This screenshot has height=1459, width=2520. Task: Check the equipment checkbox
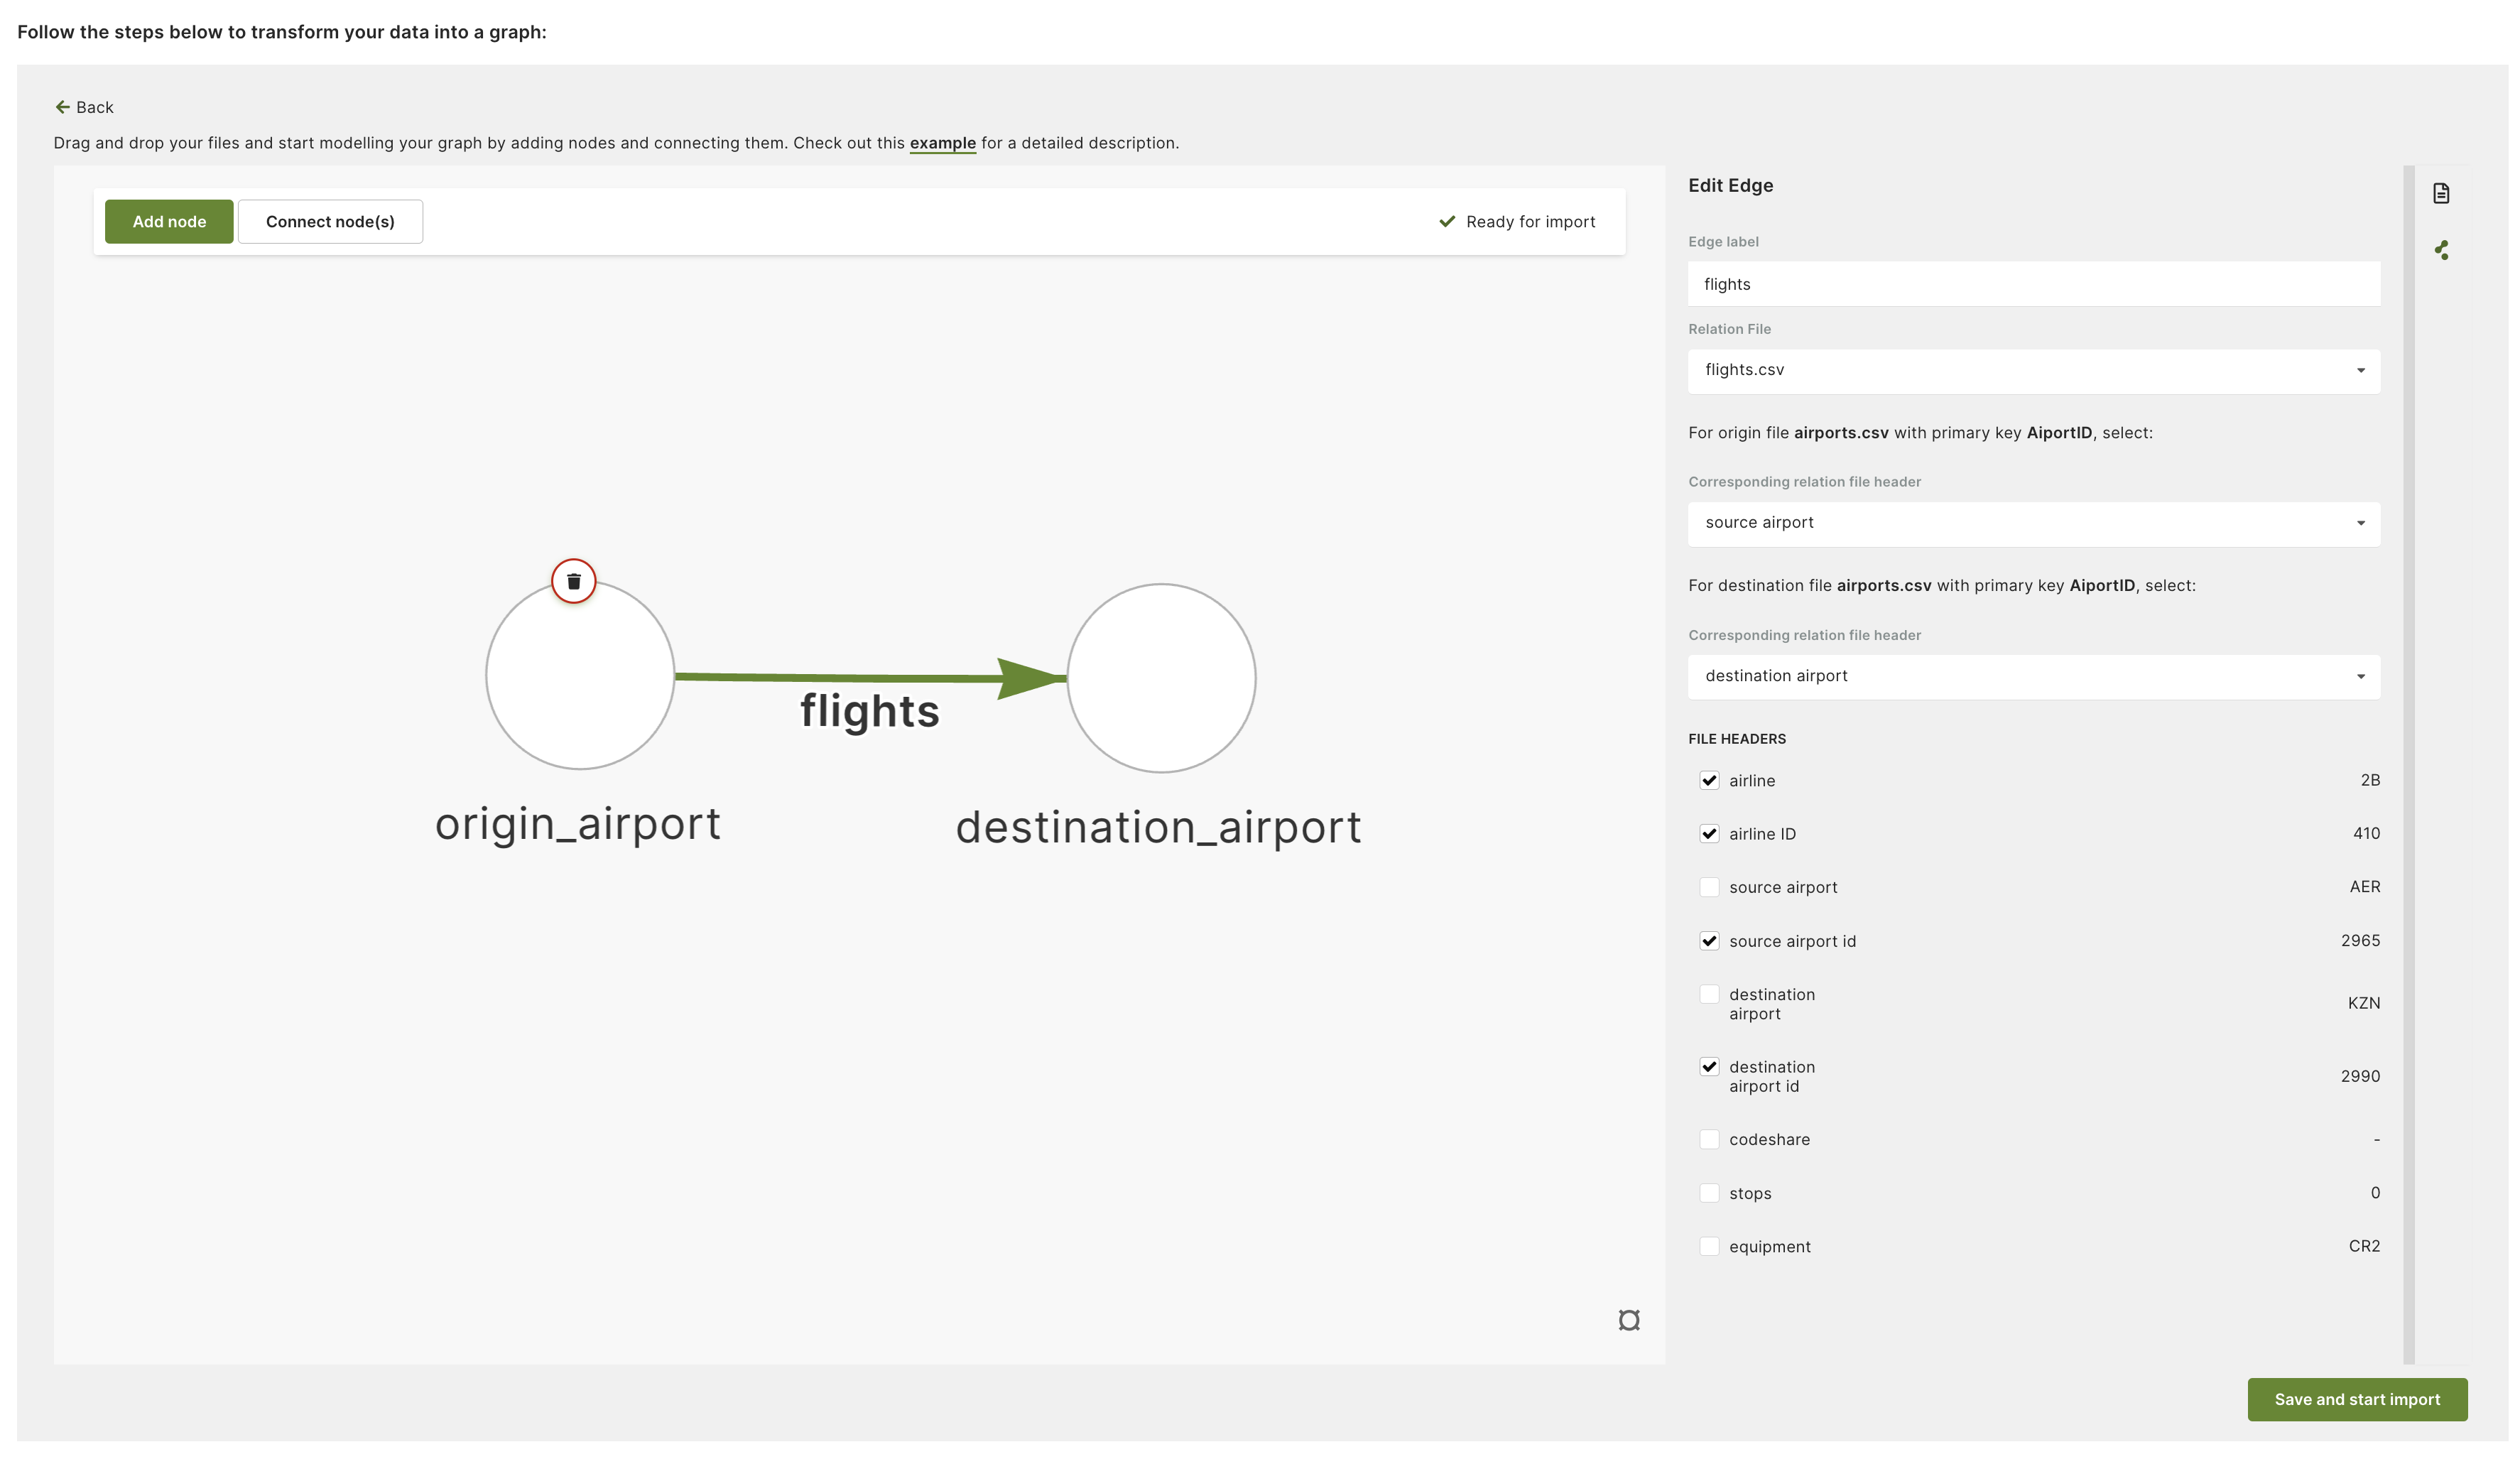[1709, 1246]
